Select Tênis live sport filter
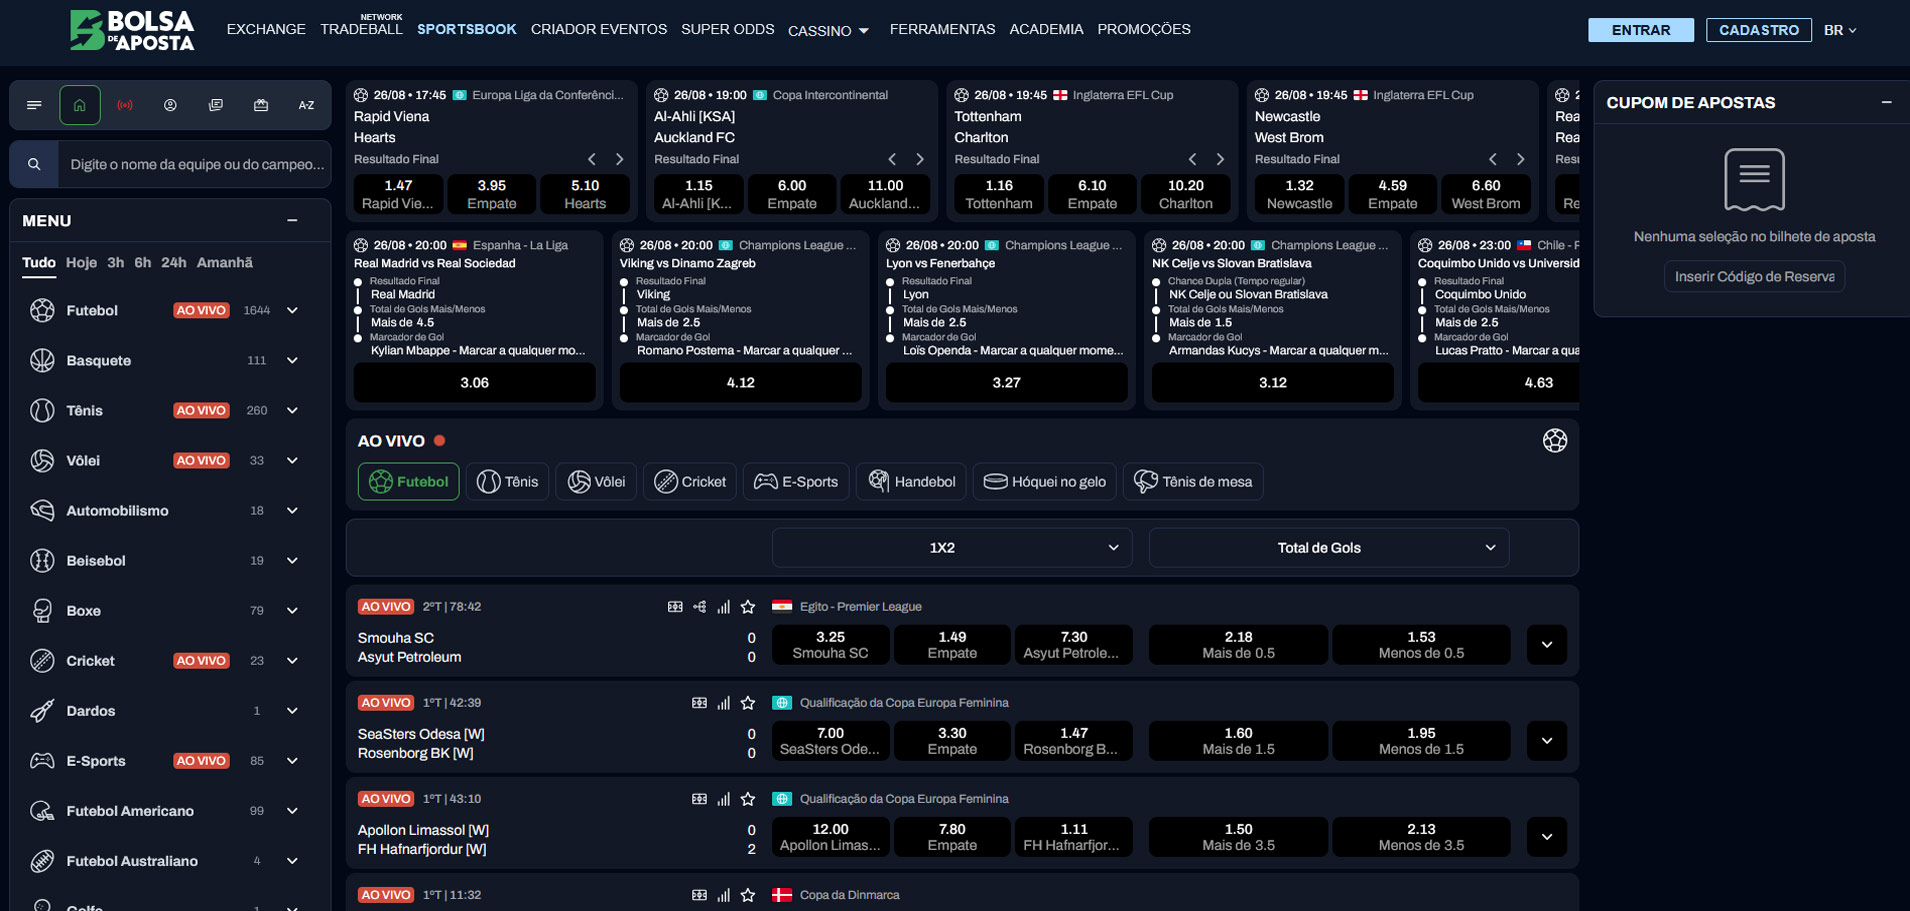Viewport: 1910px width, 911px height. [x=507, y=482]
